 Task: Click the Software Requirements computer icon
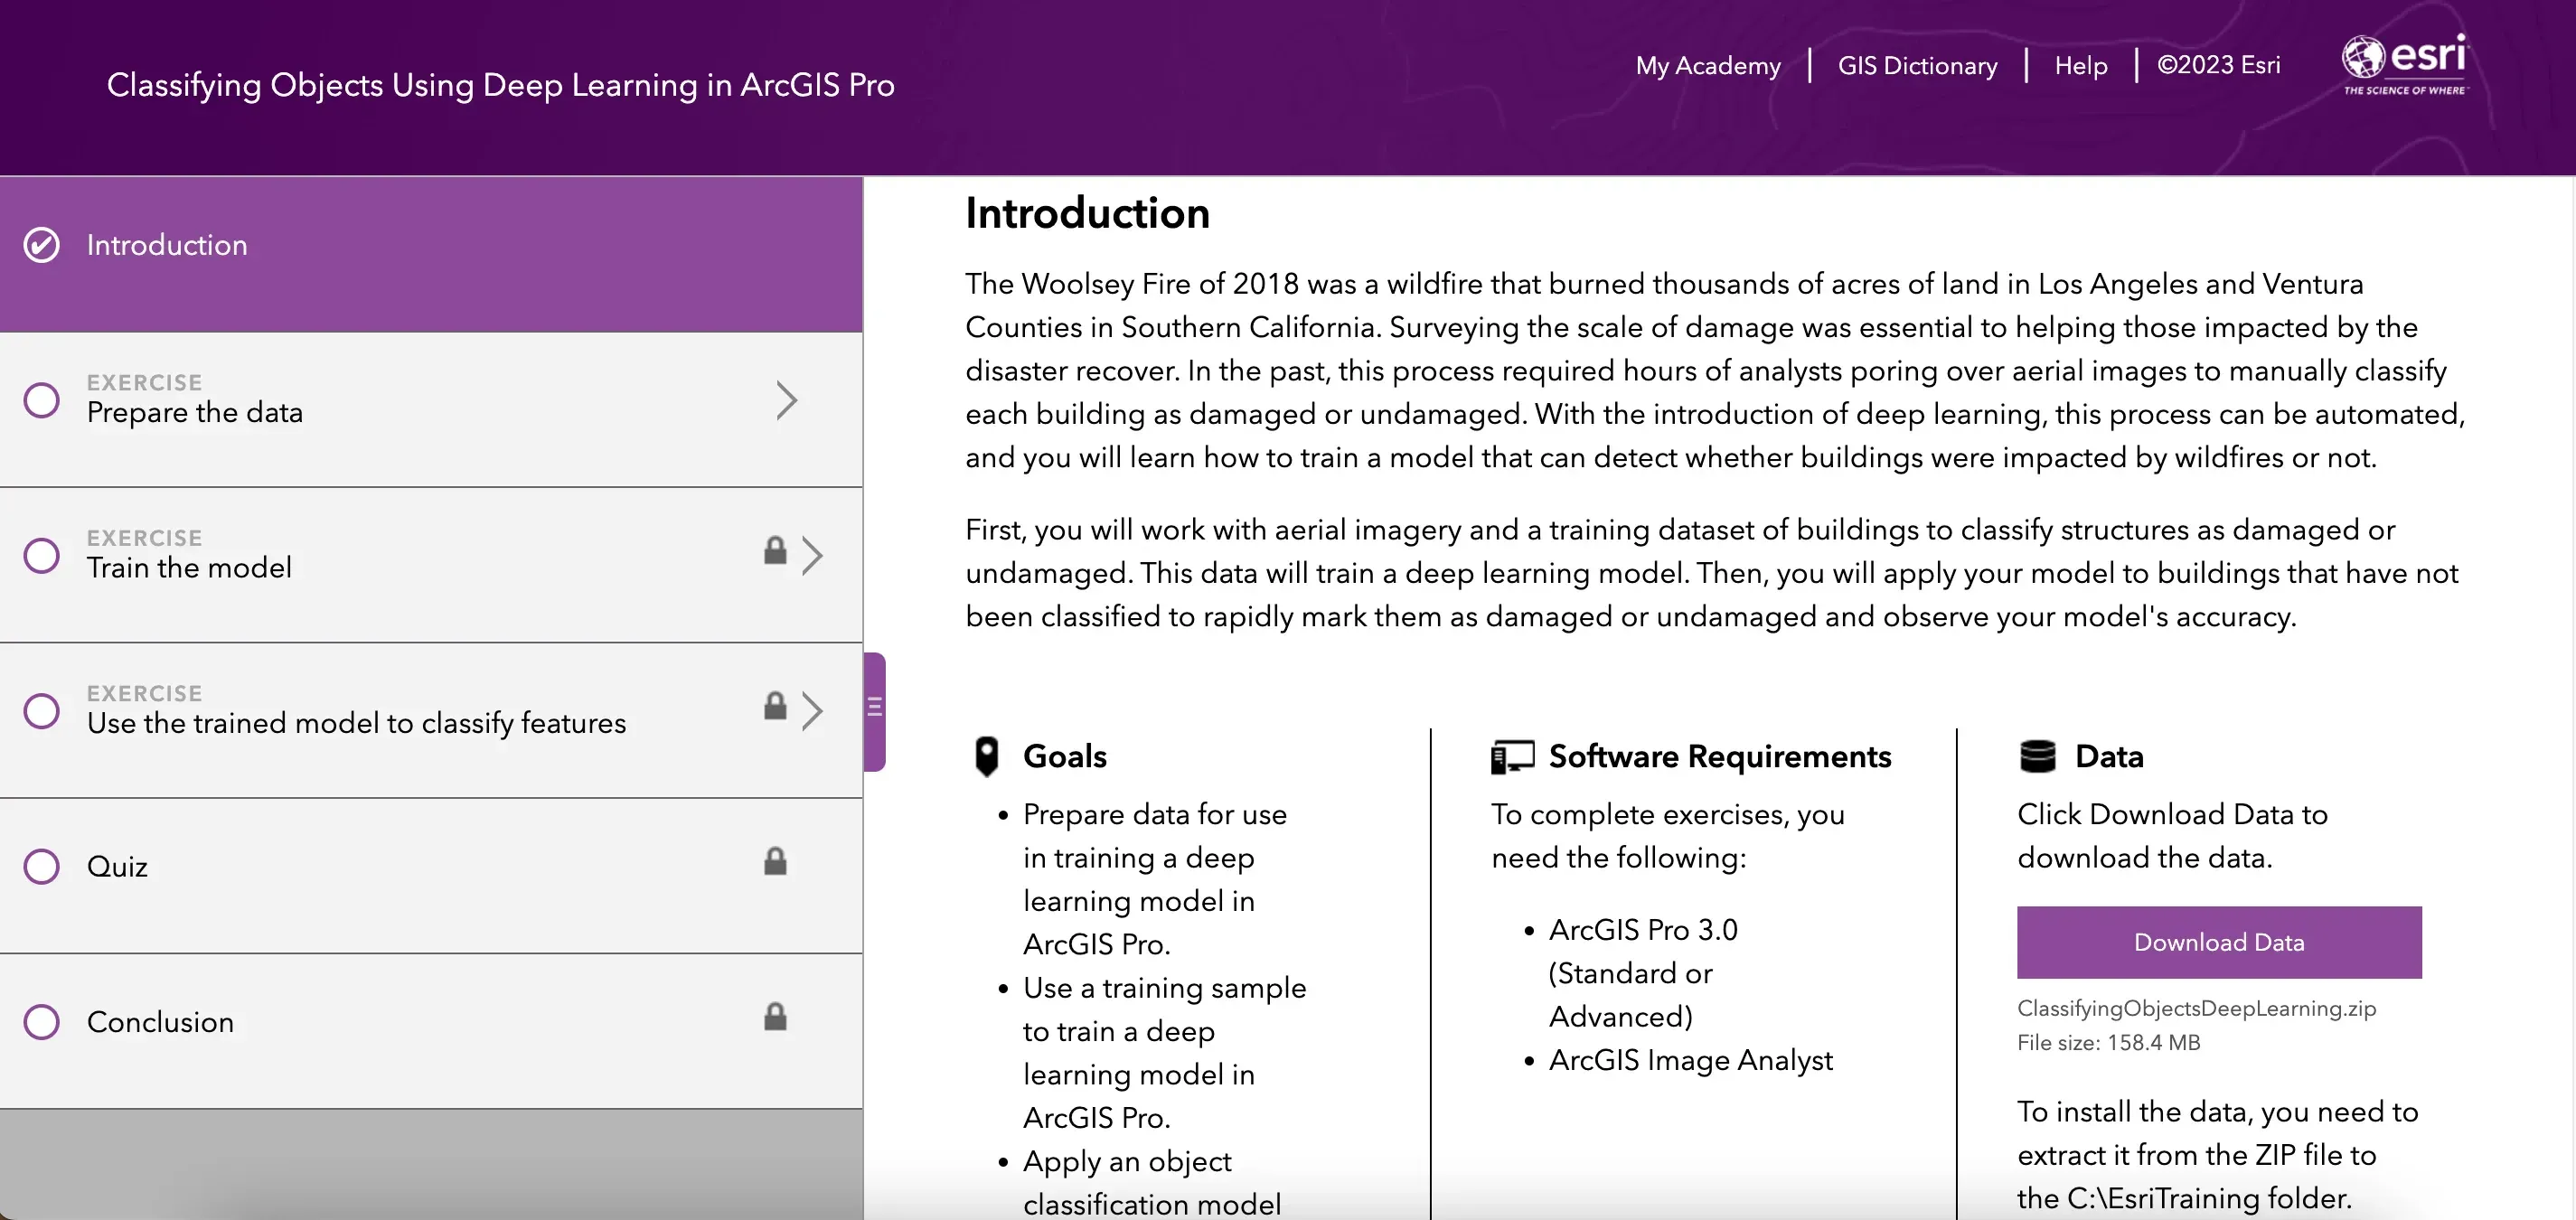(x=1512, y=757)
